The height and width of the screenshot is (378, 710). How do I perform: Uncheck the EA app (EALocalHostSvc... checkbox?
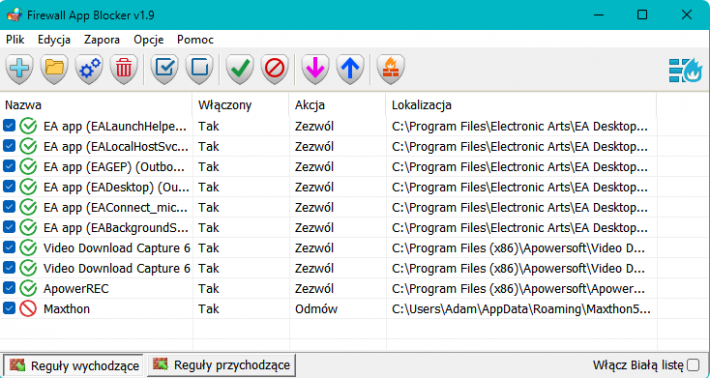coord(9,146)
